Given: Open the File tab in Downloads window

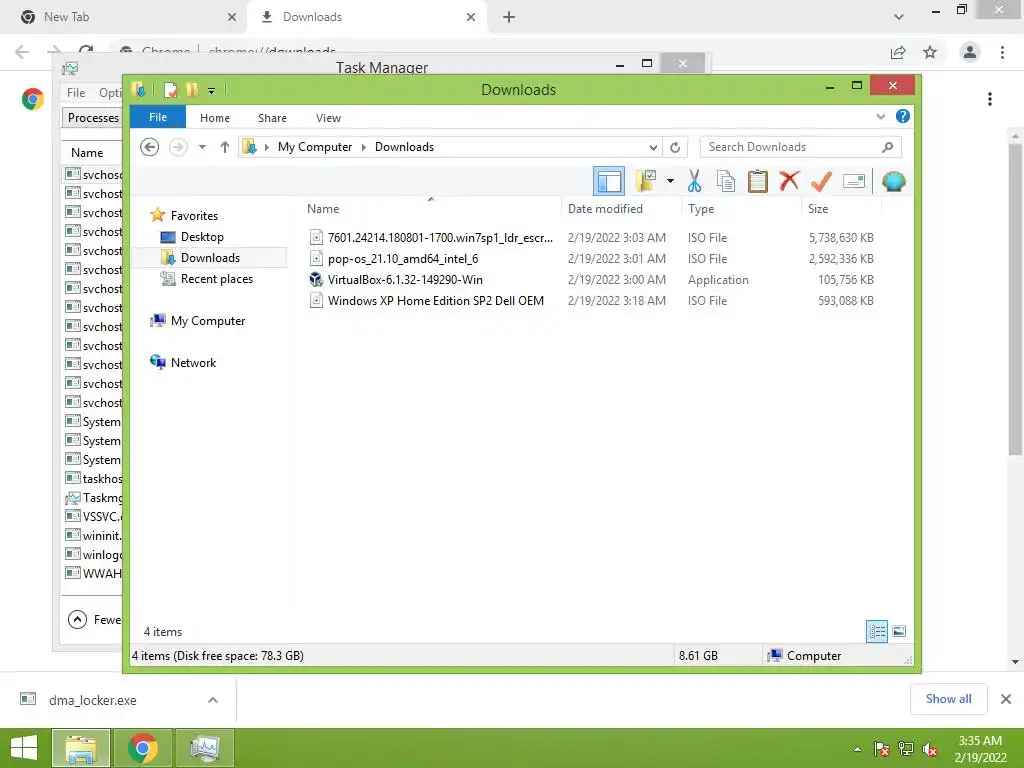Looking at the screenshot, I should coord(157,117).
